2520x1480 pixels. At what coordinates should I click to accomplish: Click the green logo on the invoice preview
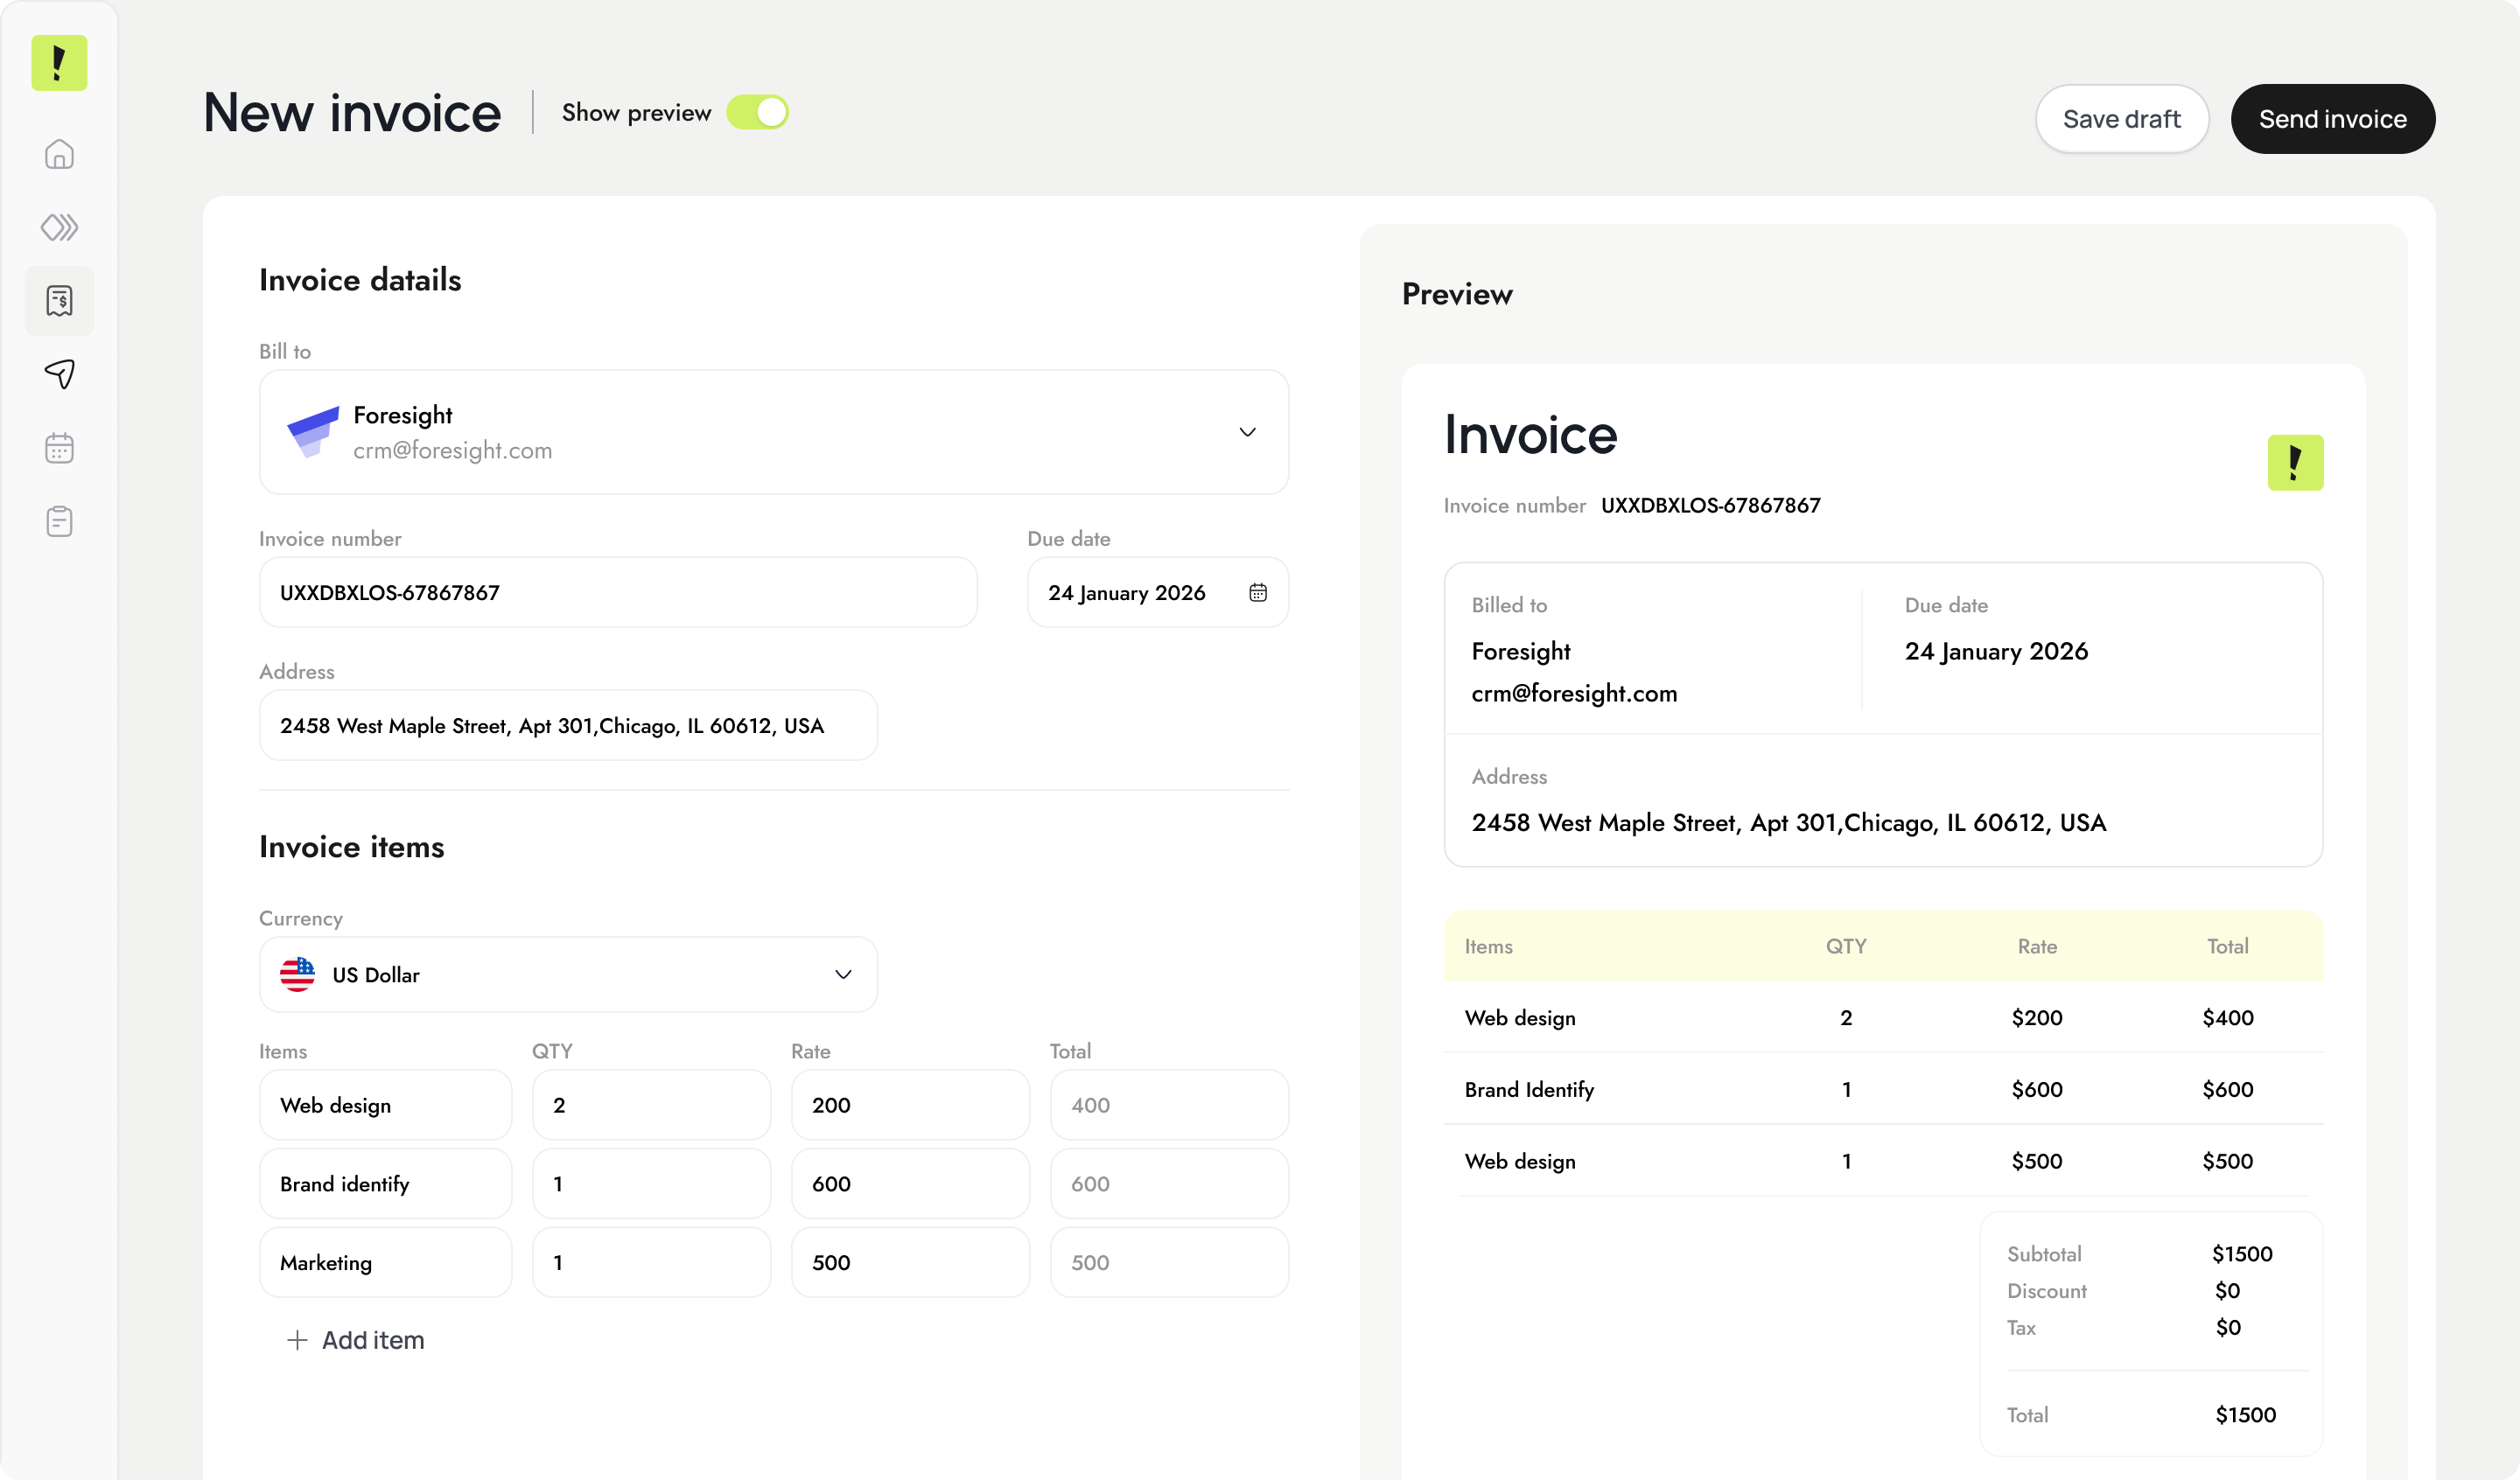tap(2295, 463)
